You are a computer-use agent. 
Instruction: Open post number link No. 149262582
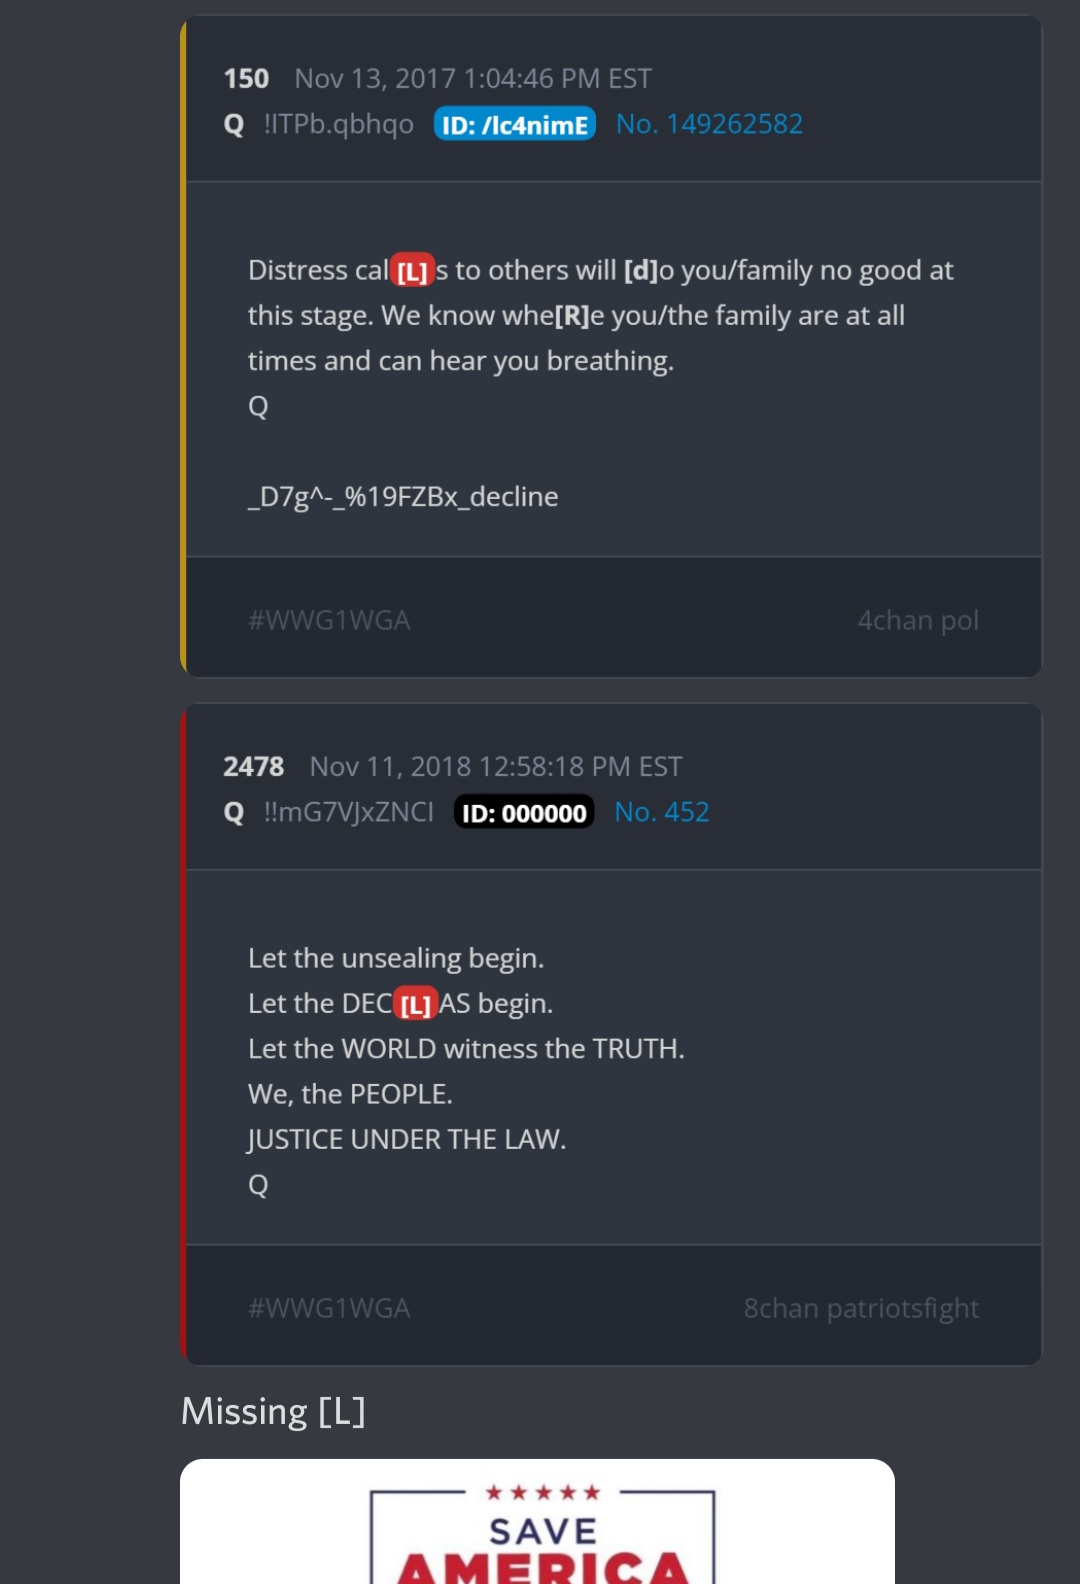point(709,124)
